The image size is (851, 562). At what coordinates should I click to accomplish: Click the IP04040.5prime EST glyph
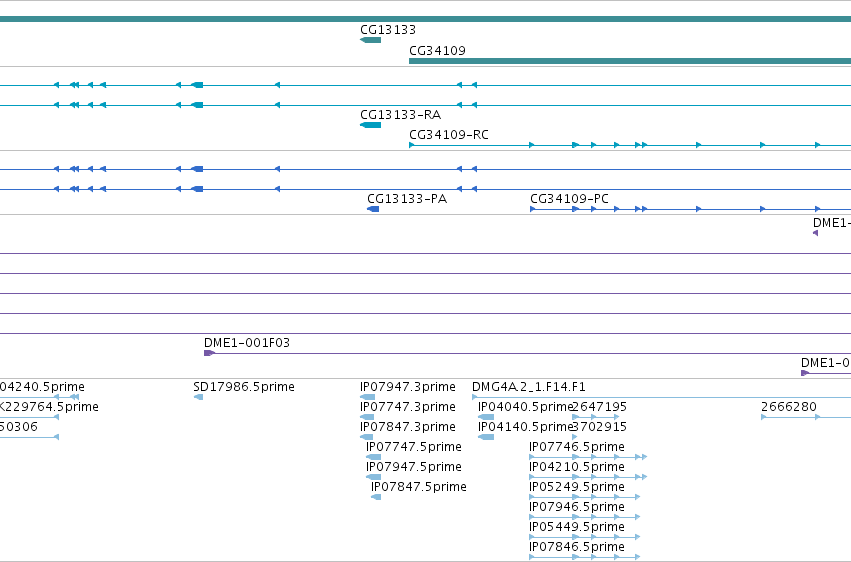click(x=486, y=417)
